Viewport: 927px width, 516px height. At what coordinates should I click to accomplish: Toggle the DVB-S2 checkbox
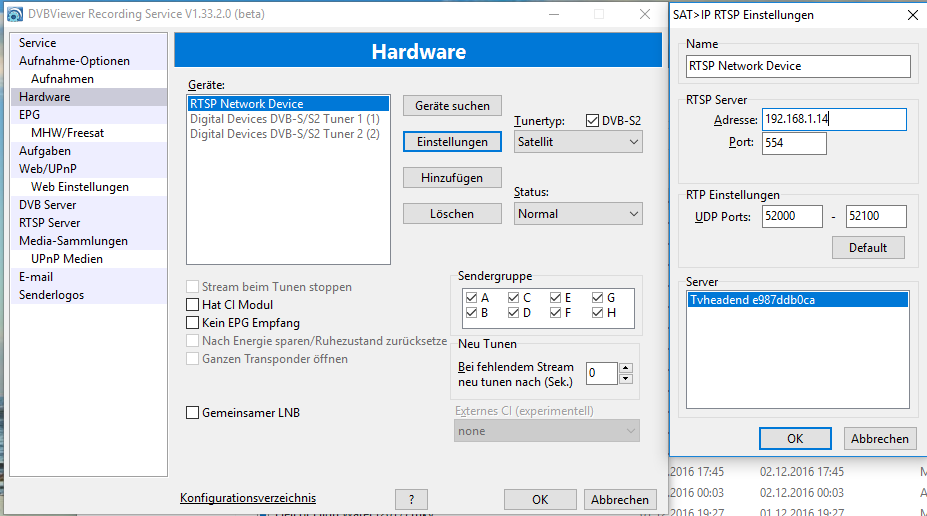[x=592, y=121]
